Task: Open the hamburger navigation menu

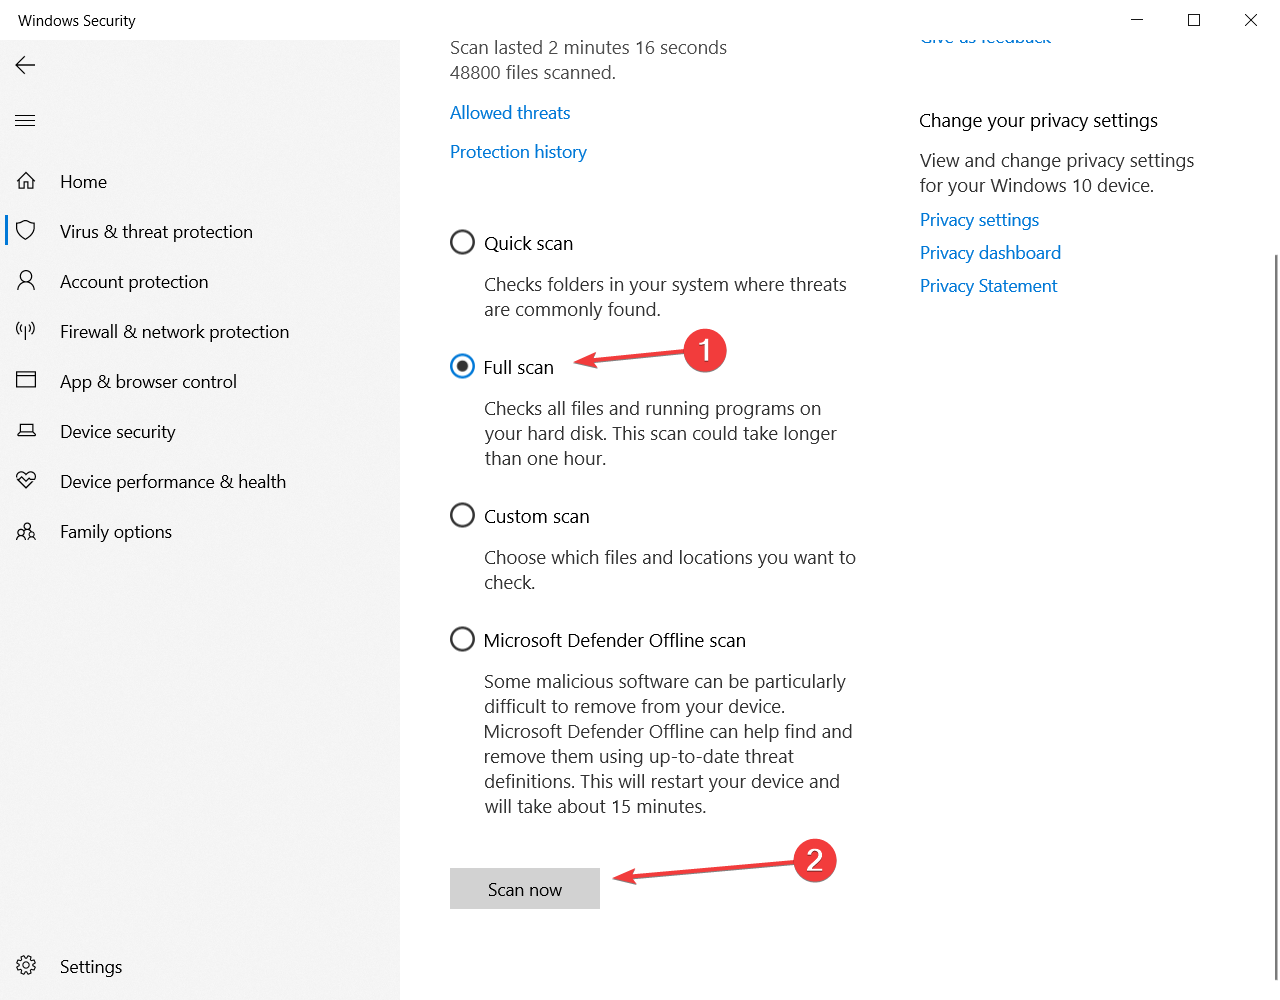Action: 26,121
